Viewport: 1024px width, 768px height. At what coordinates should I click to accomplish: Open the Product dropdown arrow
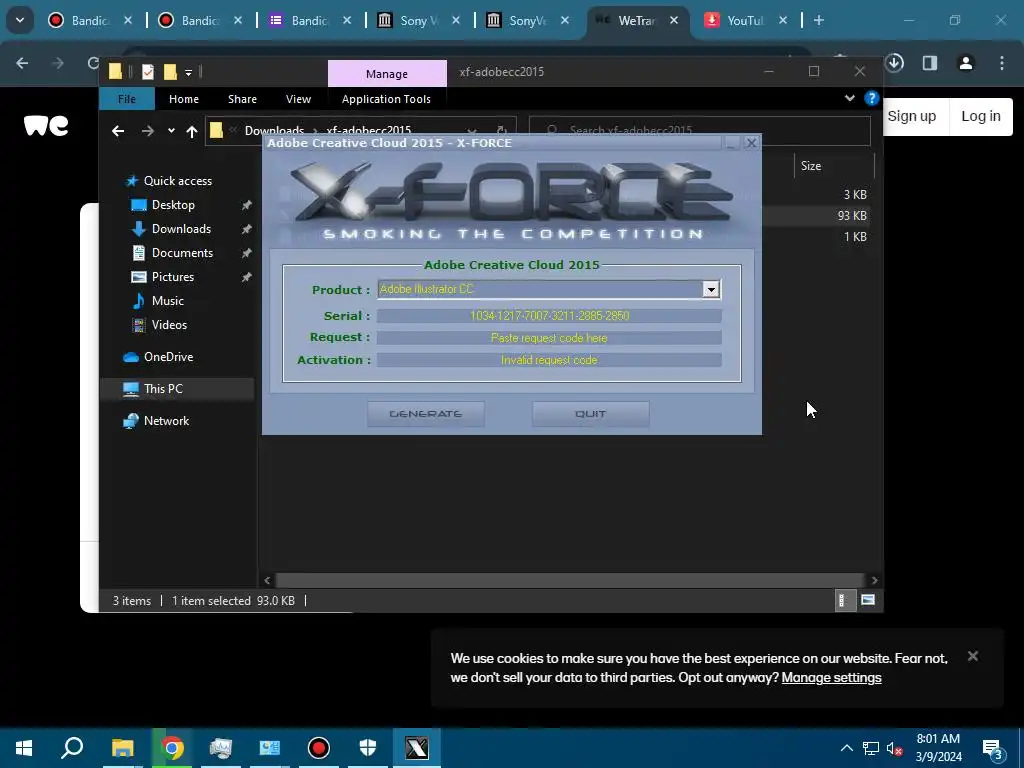pos(711,289)
